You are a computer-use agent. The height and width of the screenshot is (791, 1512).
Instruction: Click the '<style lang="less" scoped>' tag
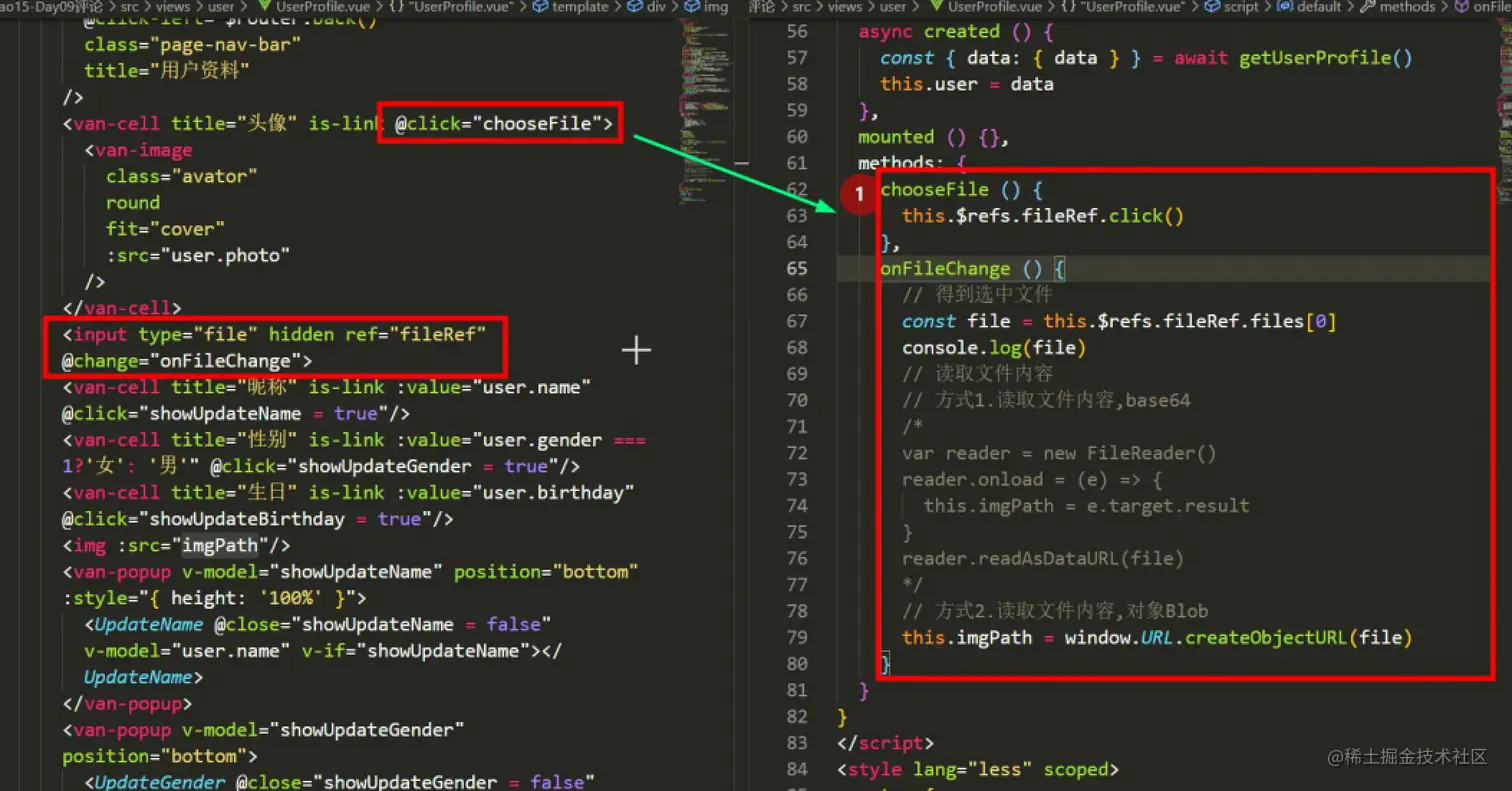(978, 769)
